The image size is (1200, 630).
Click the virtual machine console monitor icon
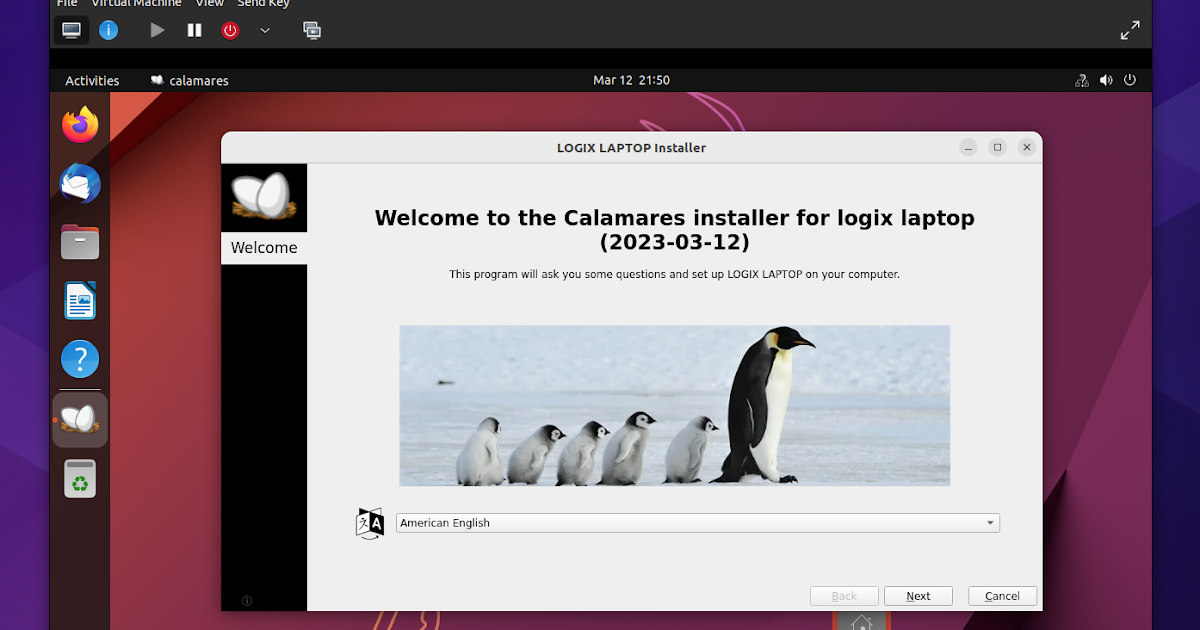72,30
